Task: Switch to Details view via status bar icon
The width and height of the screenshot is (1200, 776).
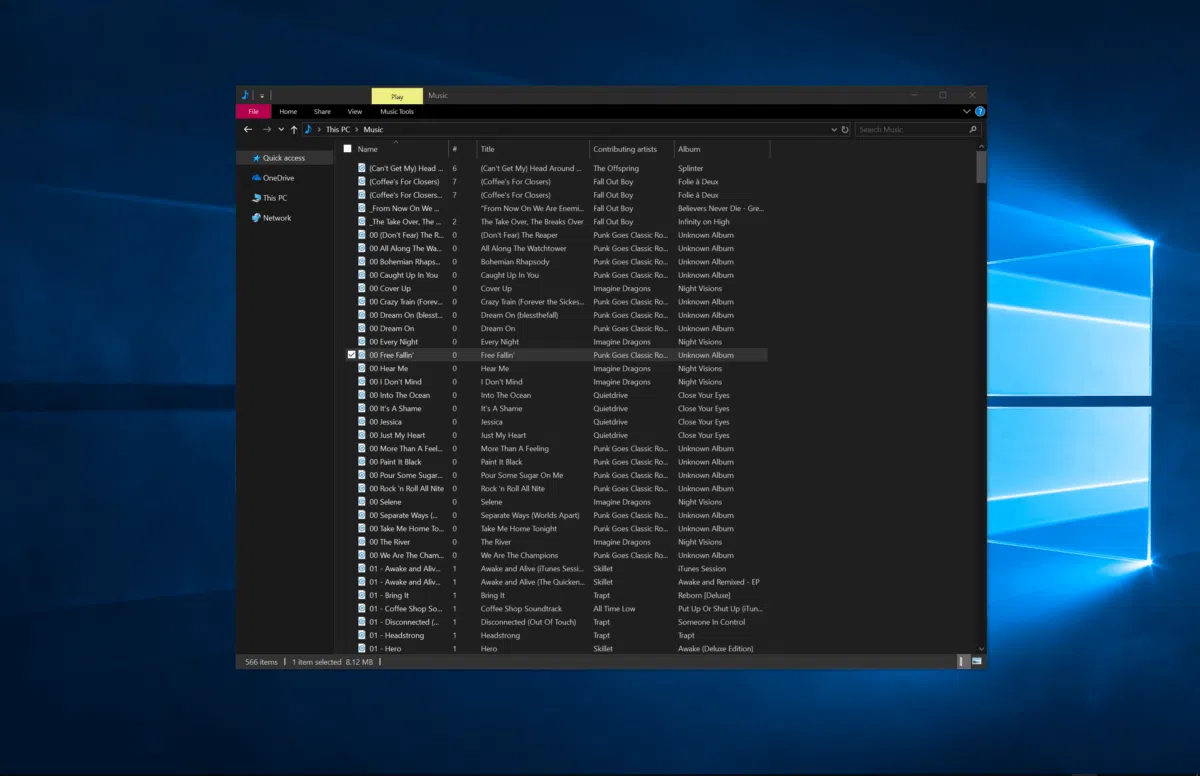Action: 961,661
